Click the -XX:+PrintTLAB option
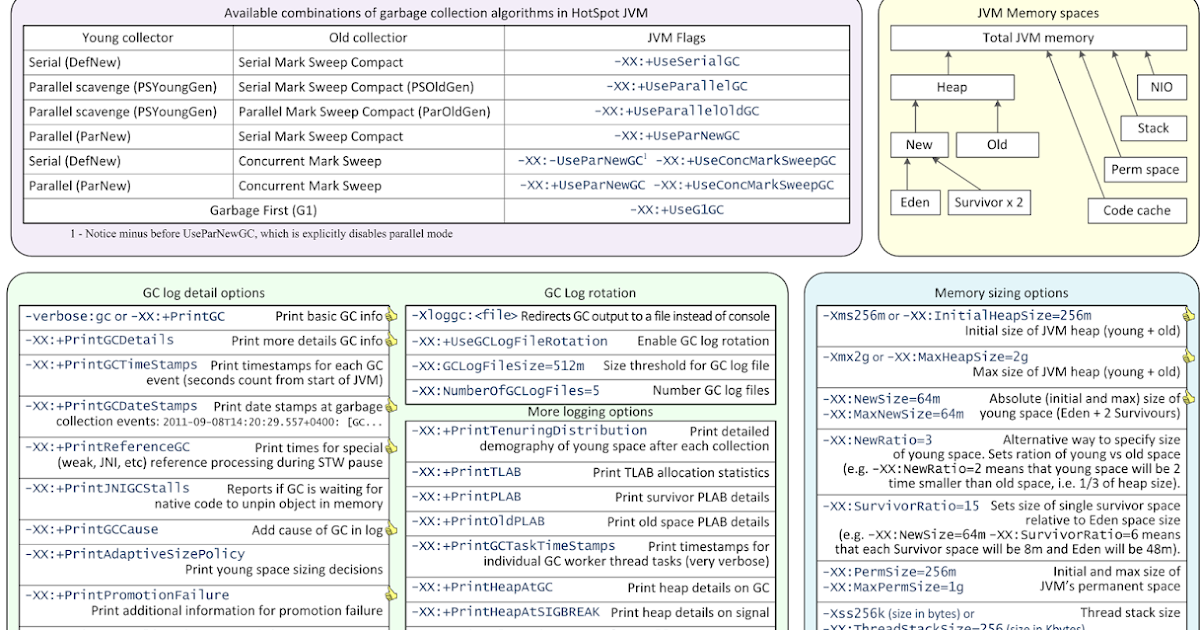This screenshot has width=1200, height=630. tap(466, 472)
